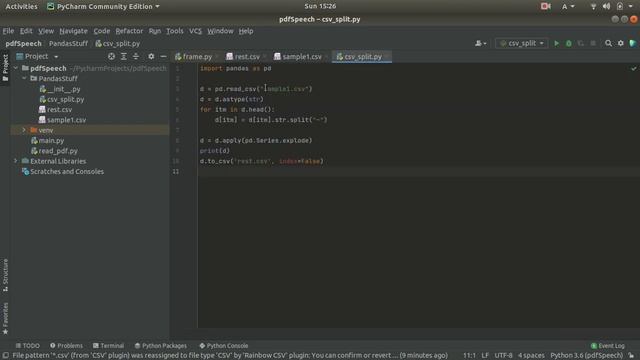Open PyCharm Community Edition app menu
Viewport: 640px width, 360px height.
click(x=103, y=7)
